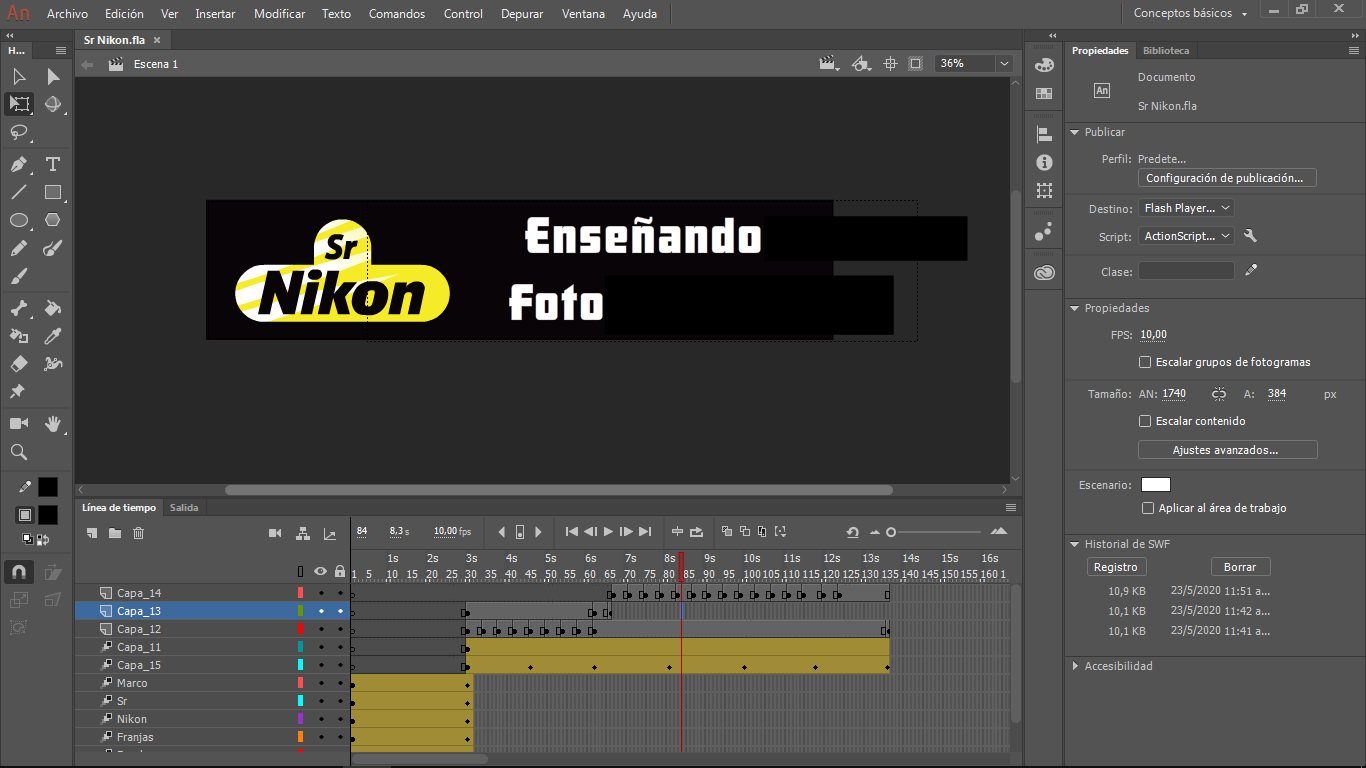Open the CC Libraries panel icon

coord(1044,272)
